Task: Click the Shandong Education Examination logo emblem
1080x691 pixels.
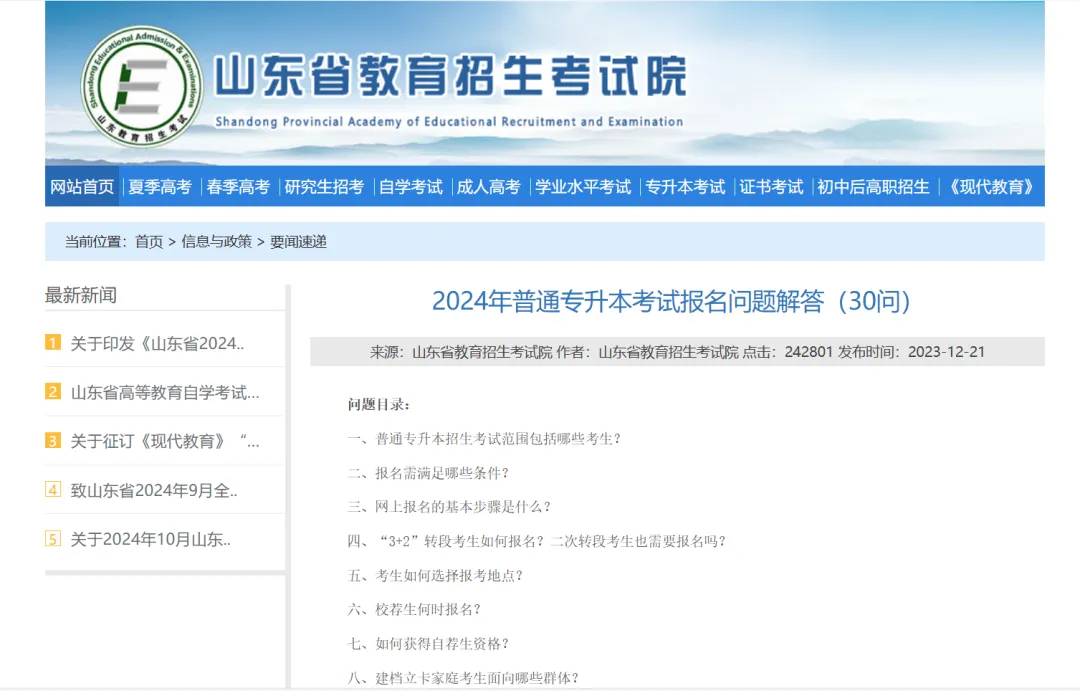Action: 142,86
